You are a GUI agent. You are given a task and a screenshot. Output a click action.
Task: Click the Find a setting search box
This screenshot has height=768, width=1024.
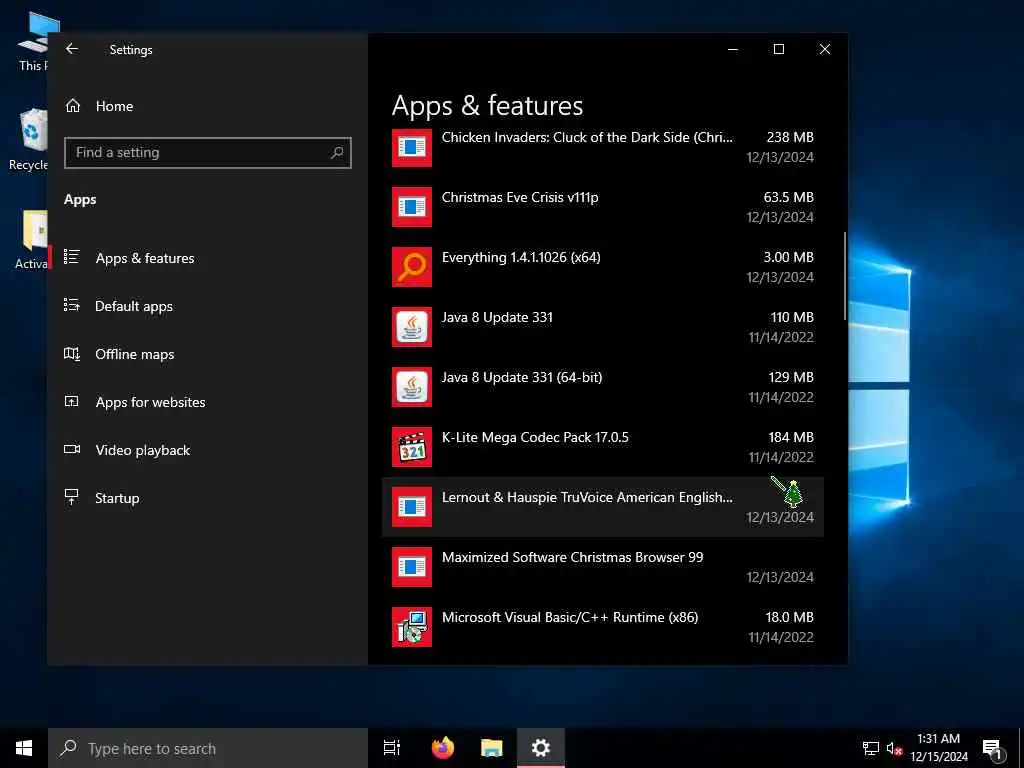(x=208, y=152)
